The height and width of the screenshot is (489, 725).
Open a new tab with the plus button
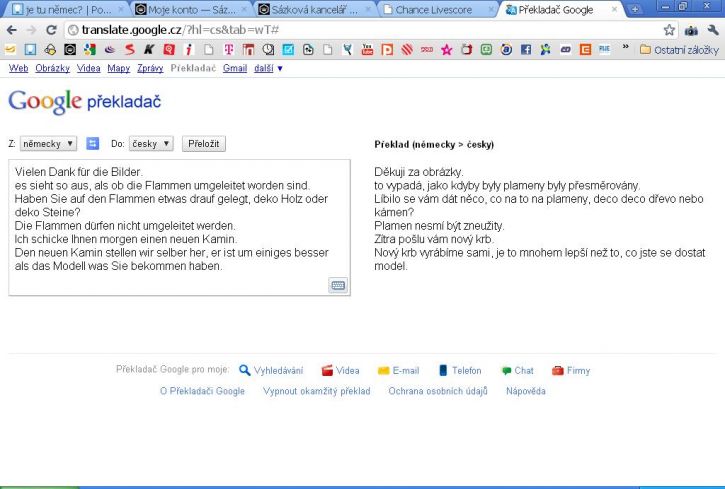pos(635,9)
